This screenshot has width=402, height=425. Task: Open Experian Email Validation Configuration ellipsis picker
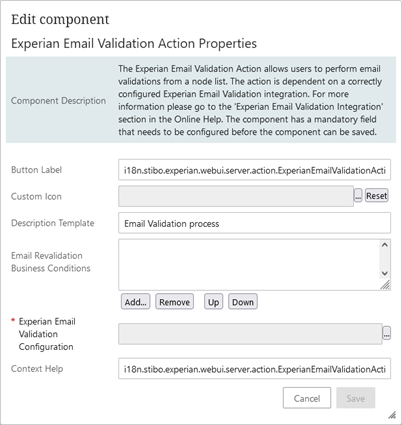click(387, 333)
